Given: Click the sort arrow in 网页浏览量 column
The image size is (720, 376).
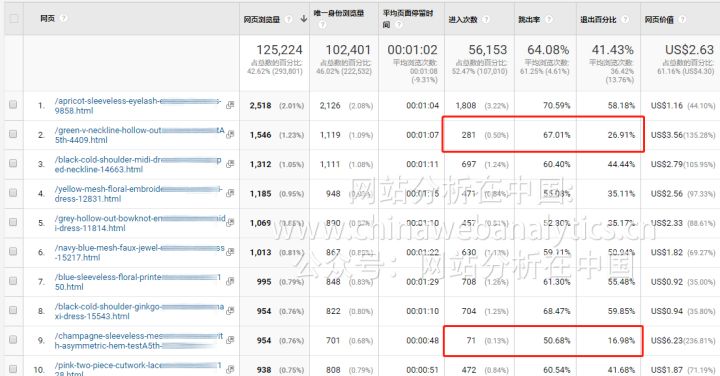Looking at the screenshot, I should [304, 19].
